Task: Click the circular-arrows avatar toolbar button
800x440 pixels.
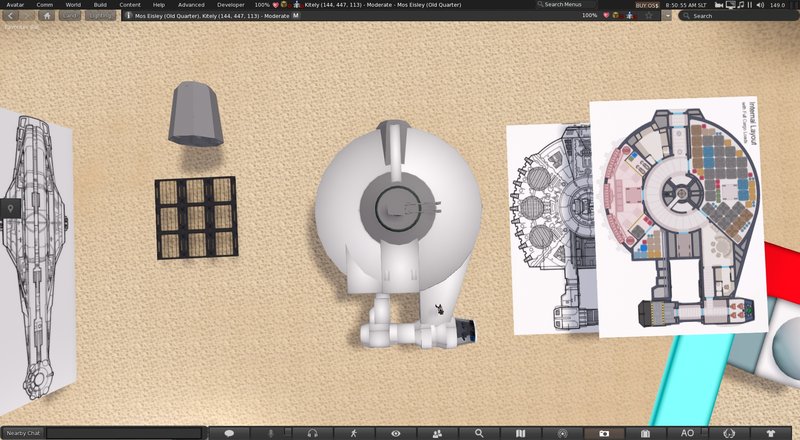Action: coord(729,433)
